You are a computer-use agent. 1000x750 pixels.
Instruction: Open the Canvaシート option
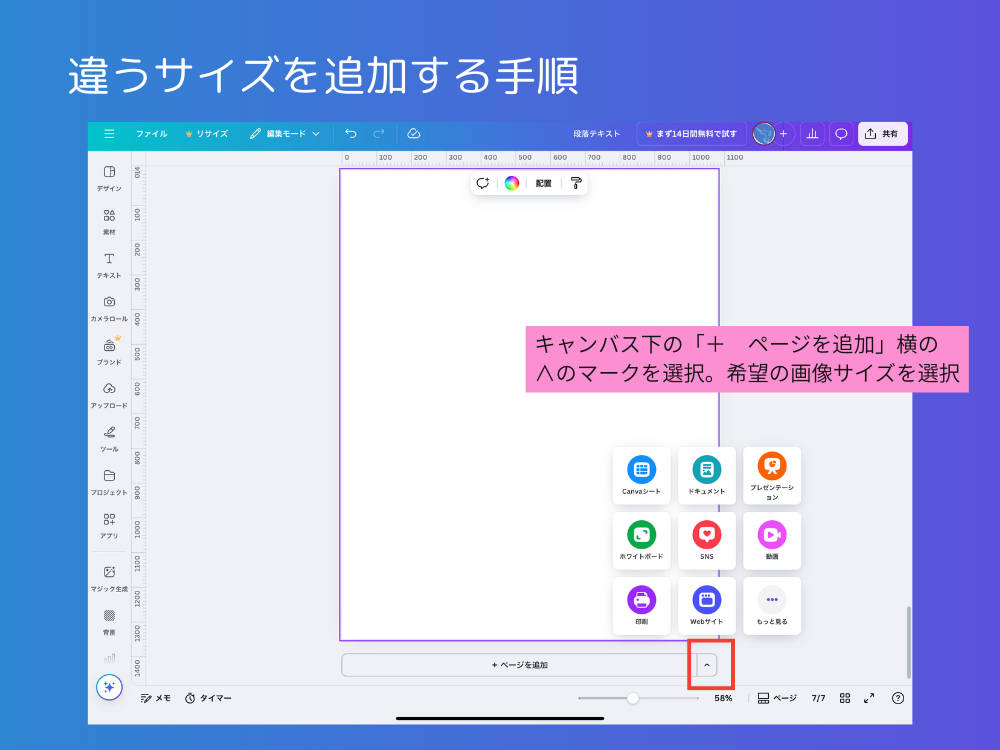point(641,470)
